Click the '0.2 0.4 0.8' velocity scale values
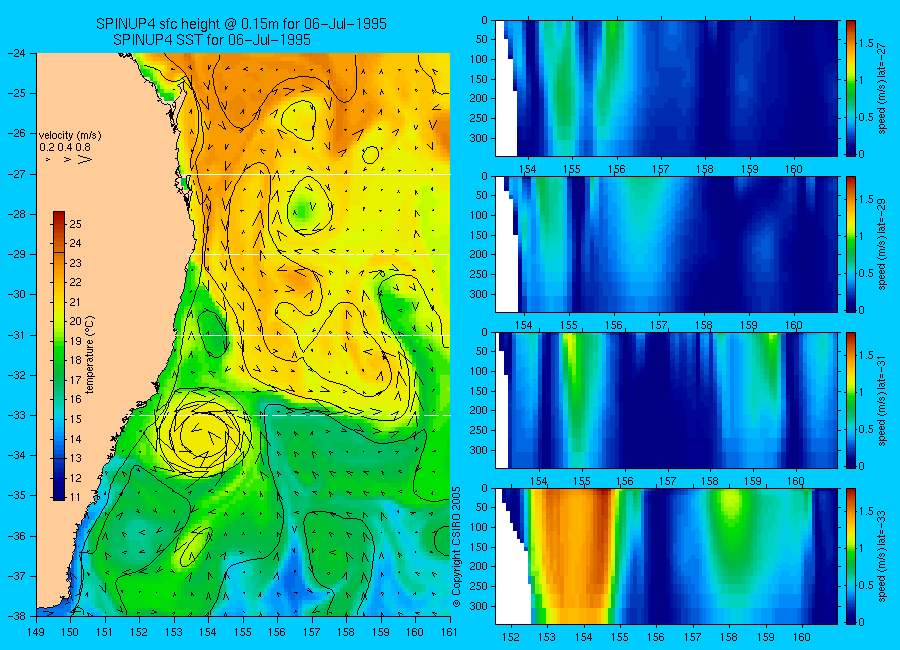 click(65, 147)
